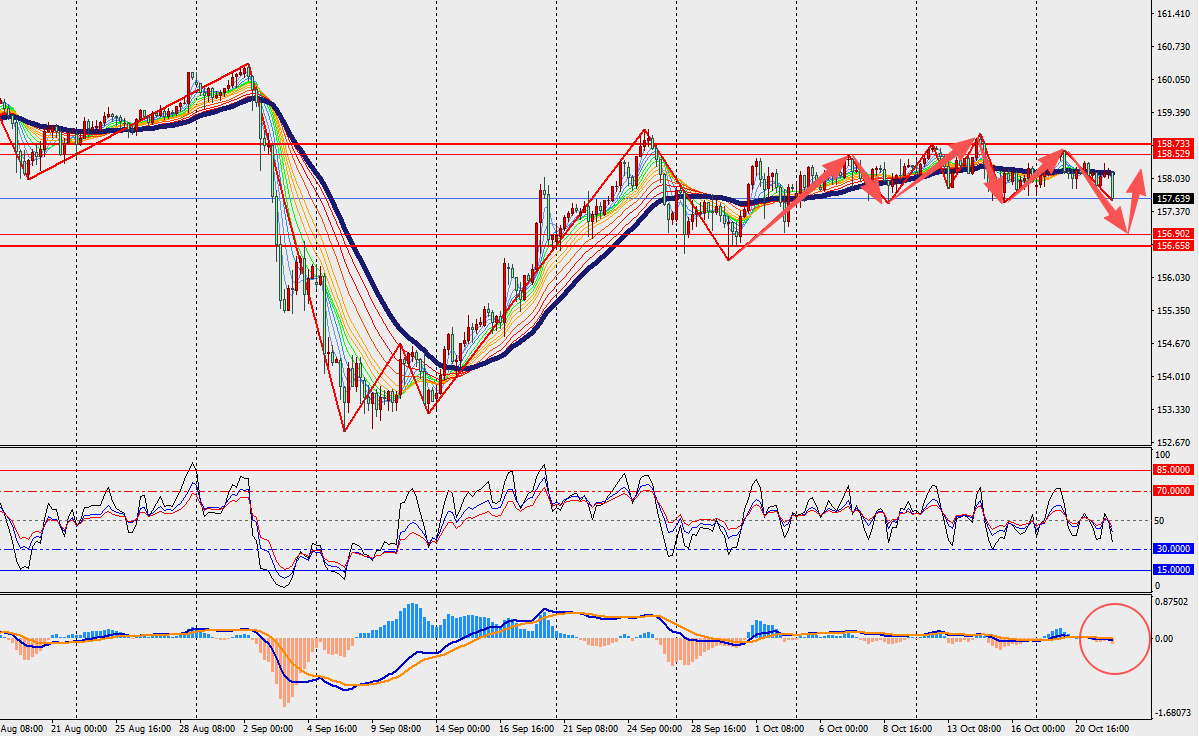Click the 6 Oct 00:00 time axis label
The width and height of the screenshot is (1199, 736).
pos(844,728)
